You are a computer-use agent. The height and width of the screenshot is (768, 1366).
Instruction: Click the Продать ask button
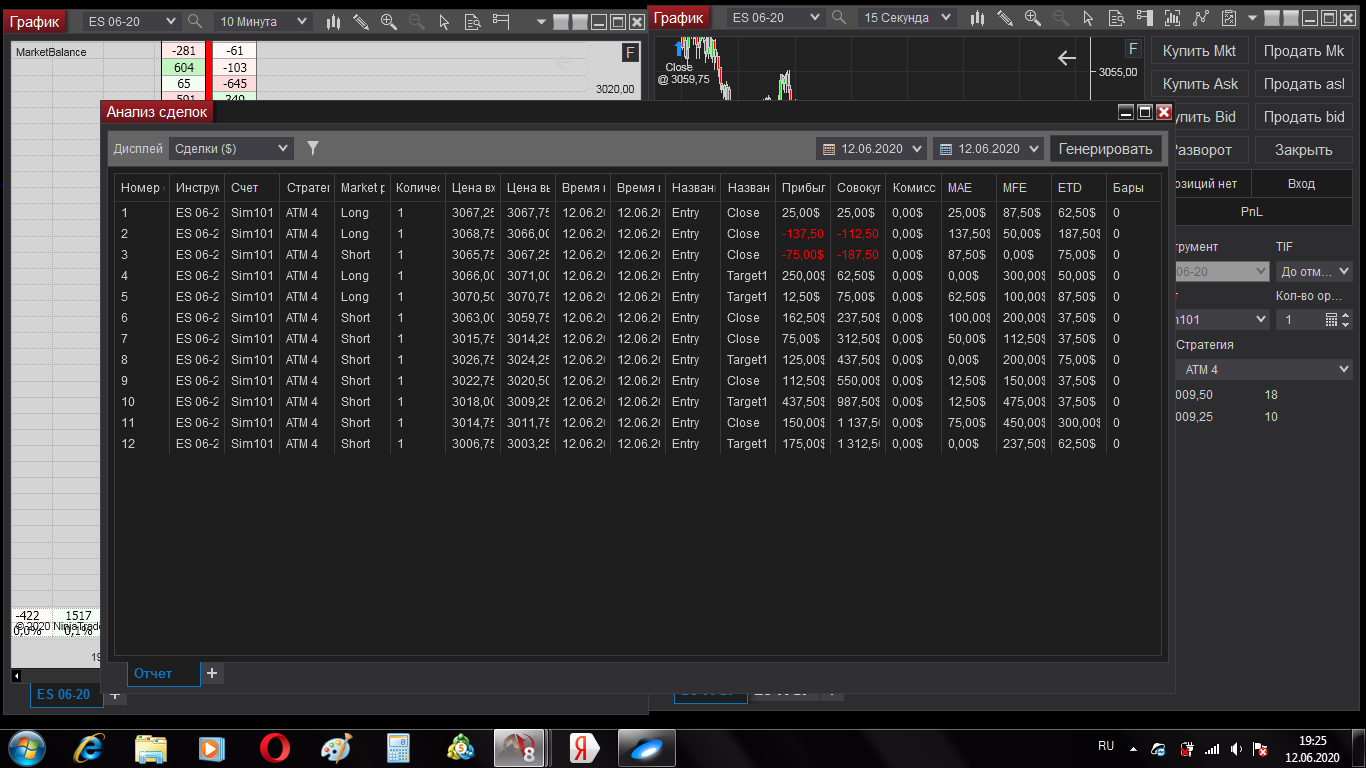pos(1303,84)
